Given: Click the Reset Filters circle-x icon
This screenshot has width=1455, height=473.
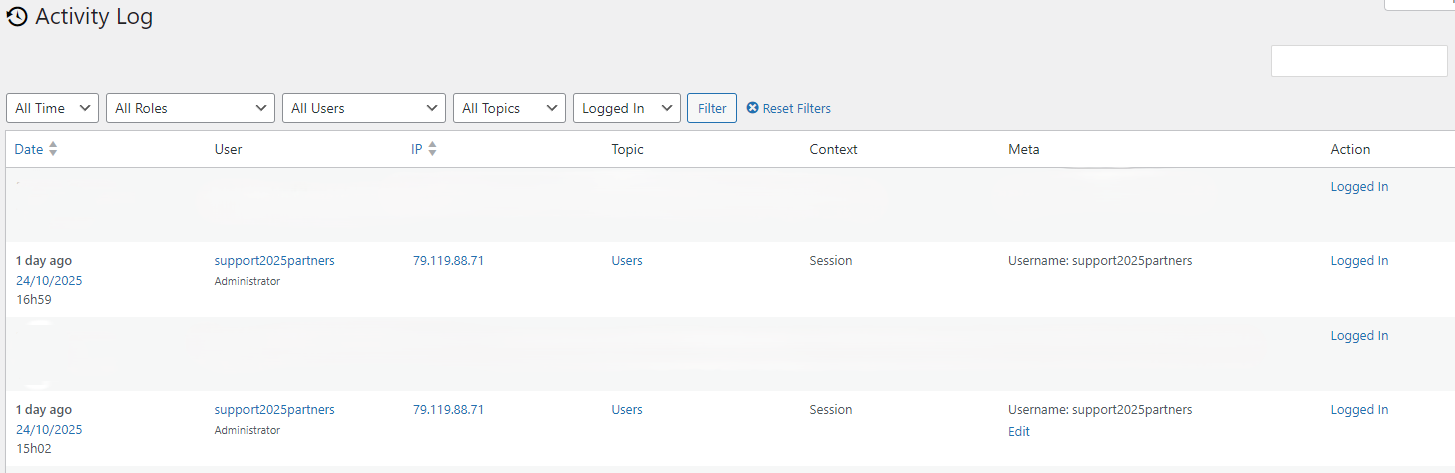Looking at the screenshot, I should pos(752,108).
